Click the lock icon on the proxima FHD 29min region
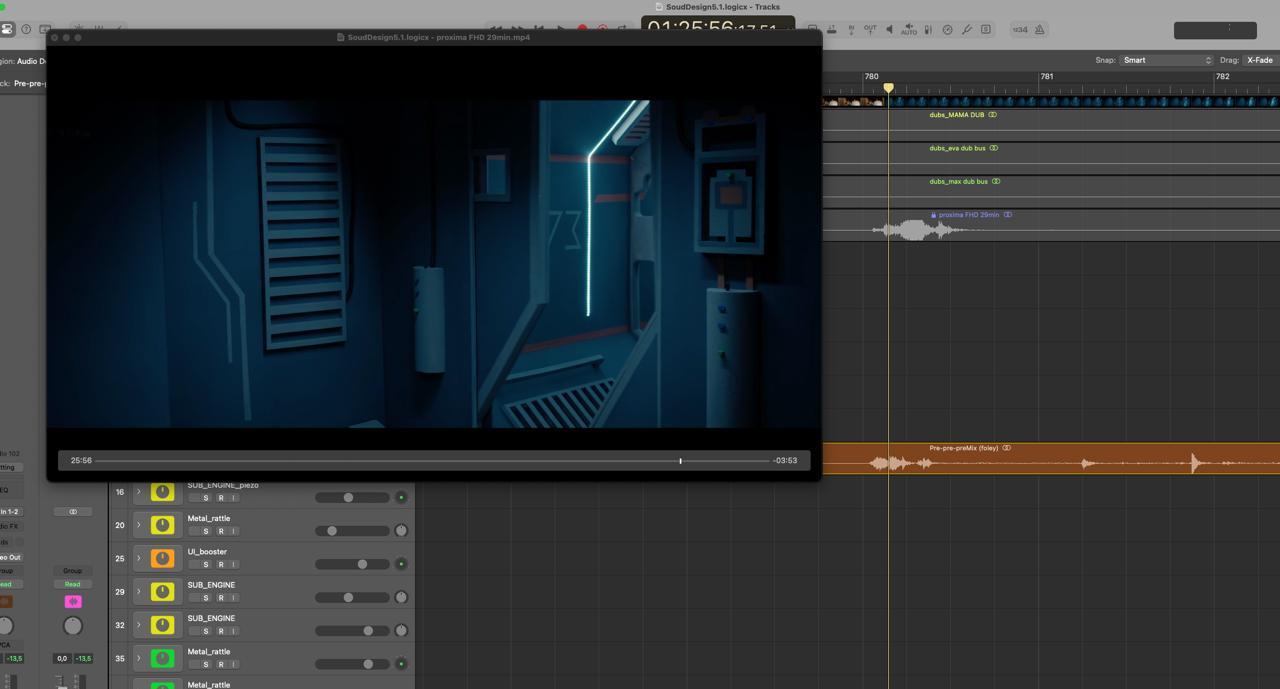The height and width of the screenshot is (689, 1280). [933, 215]
